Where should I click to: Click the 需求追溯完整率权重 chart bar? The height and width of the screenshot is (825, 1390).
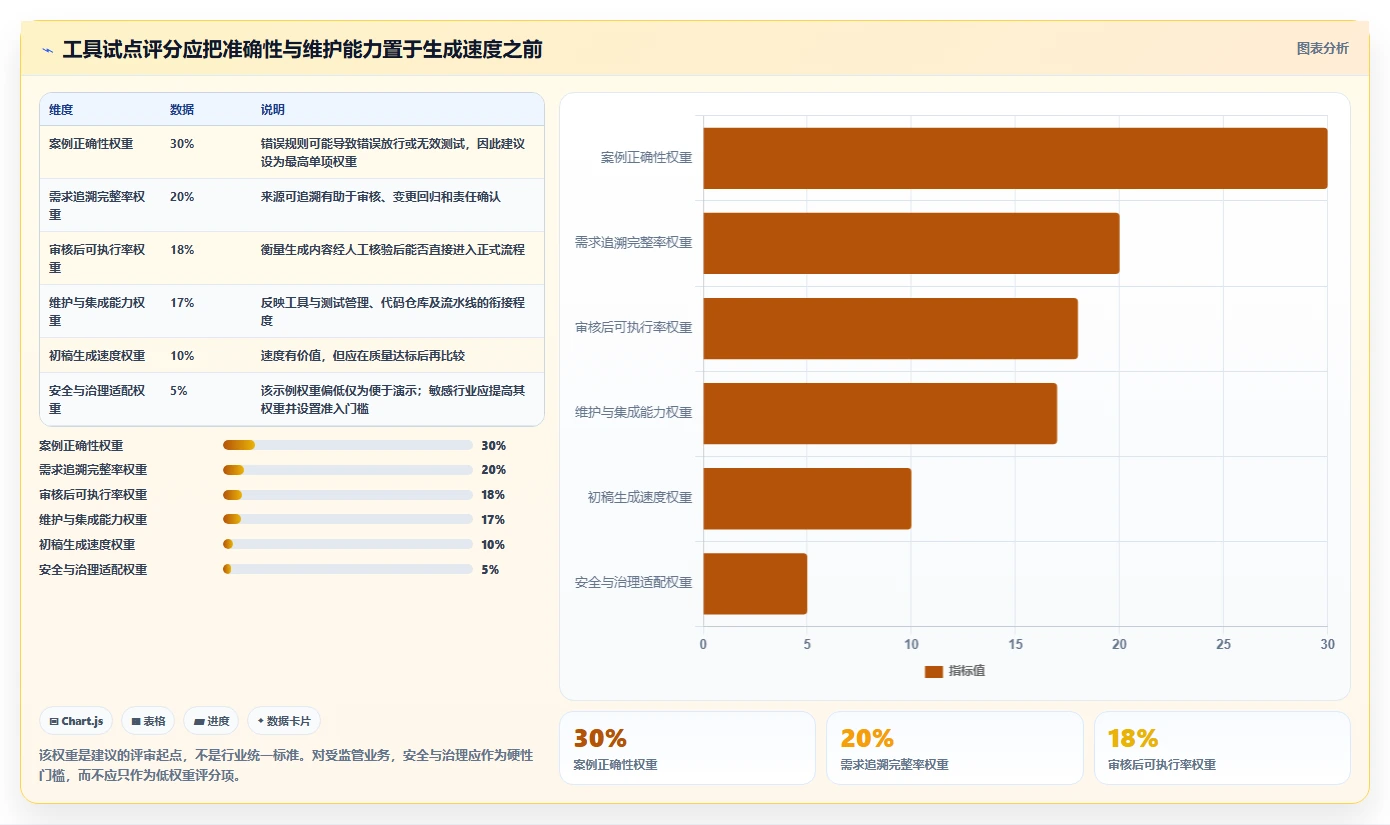[911, 243]
